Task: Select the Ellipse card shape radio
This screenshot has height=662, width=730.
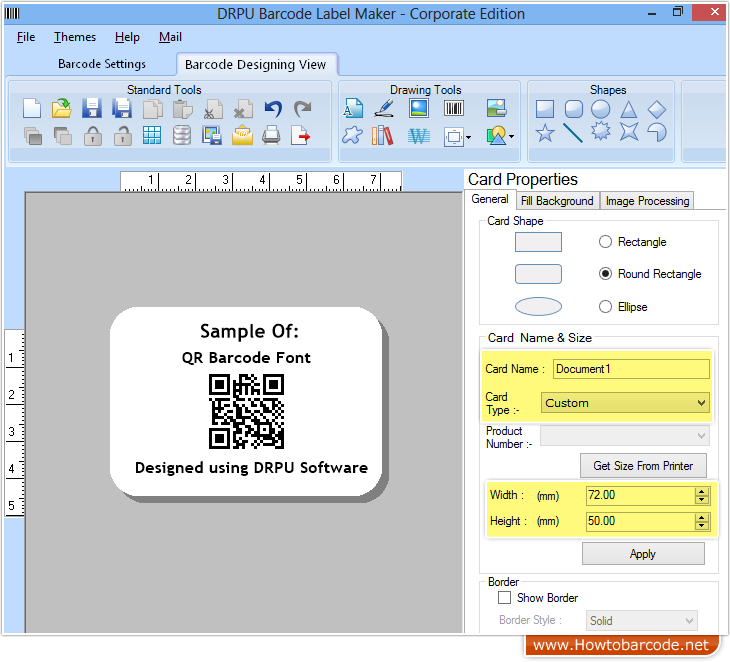Action: click(x=605, y=307)
